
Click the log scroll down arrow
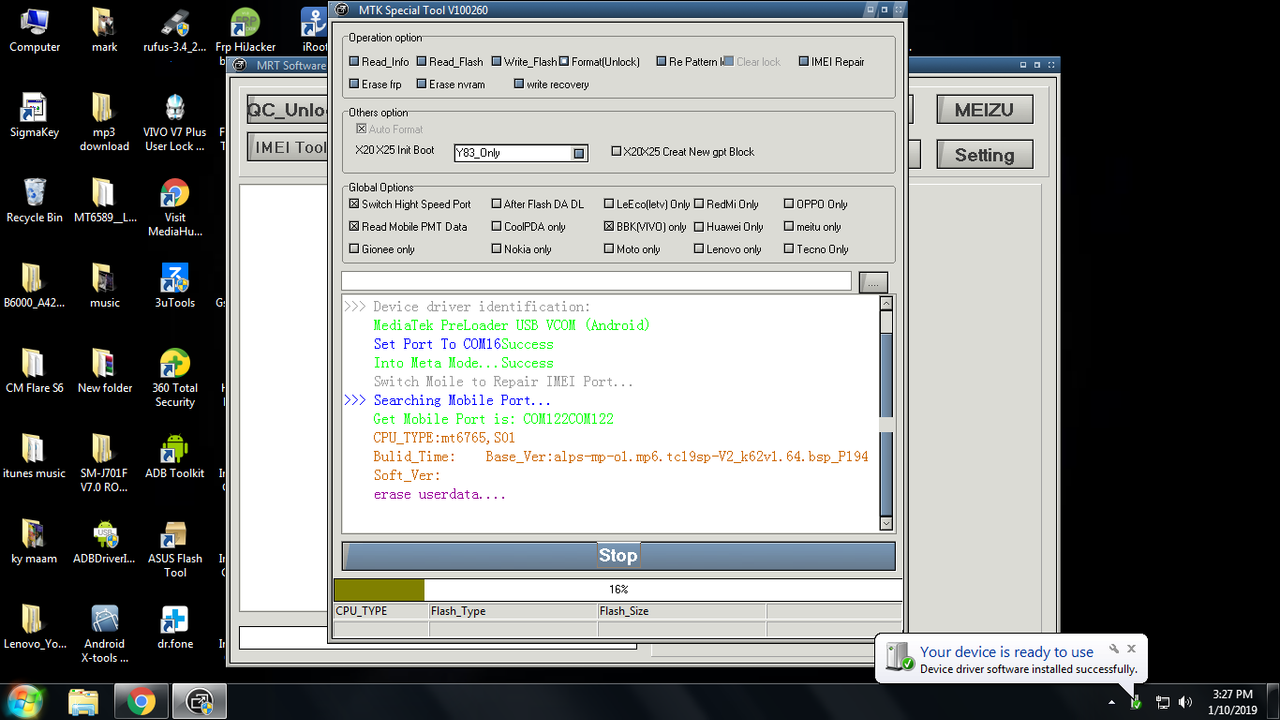click(x=886, y=523)
